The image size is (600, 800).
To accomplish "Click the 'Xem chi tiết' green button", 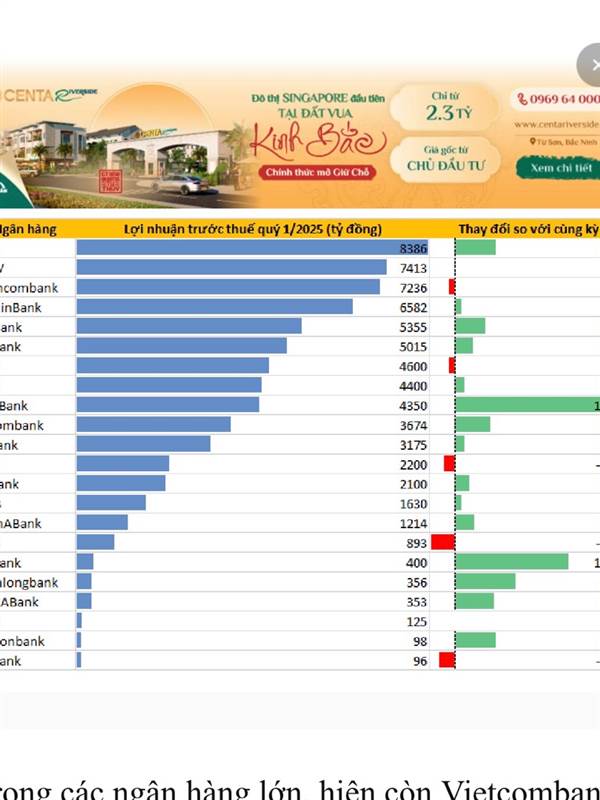I will pos(559,168).
